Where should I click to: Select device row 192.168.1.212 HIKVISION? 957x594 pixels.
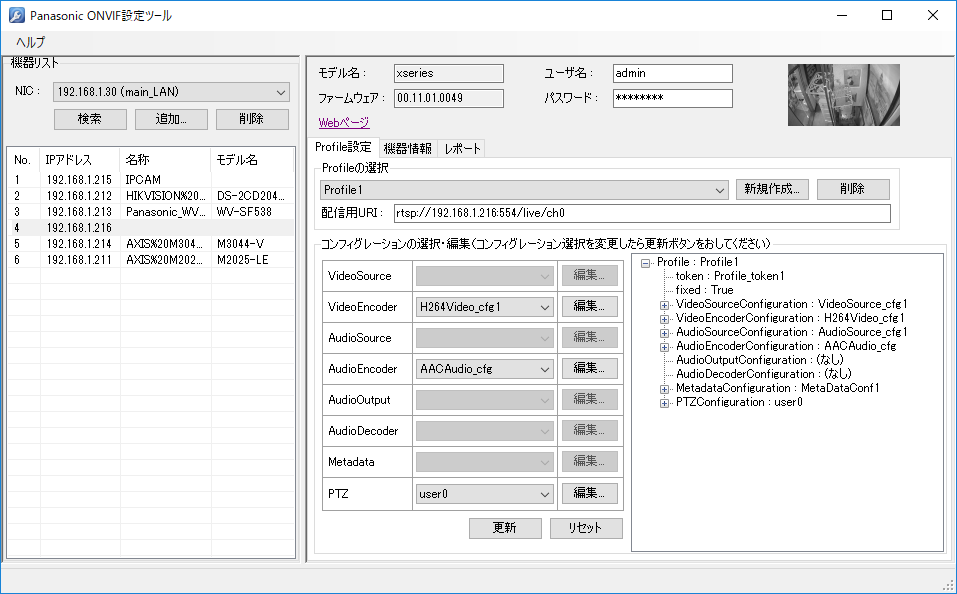151,196
